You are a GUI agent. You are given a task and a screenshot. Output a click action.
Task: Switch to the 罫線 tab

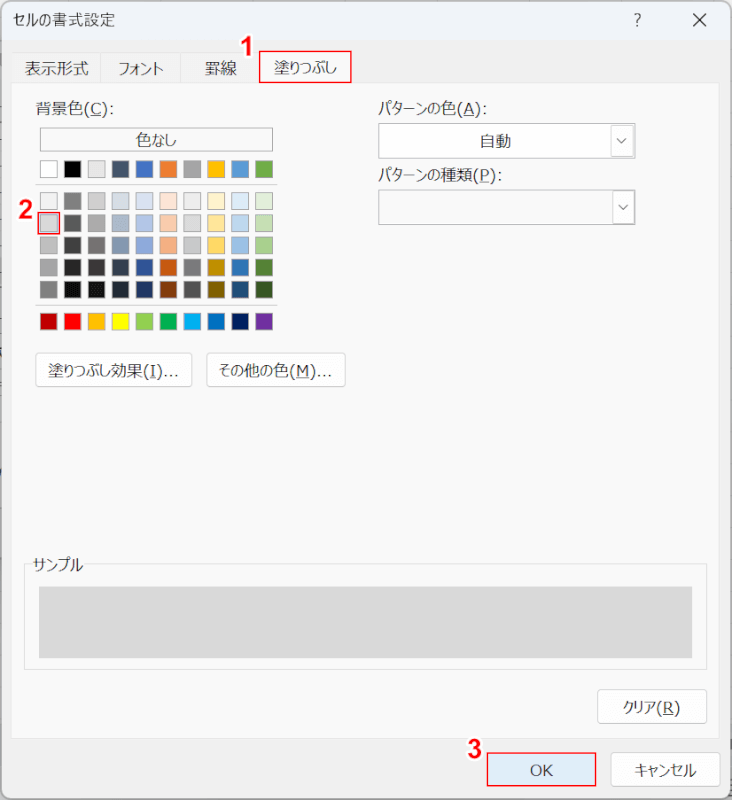[220, 68]
